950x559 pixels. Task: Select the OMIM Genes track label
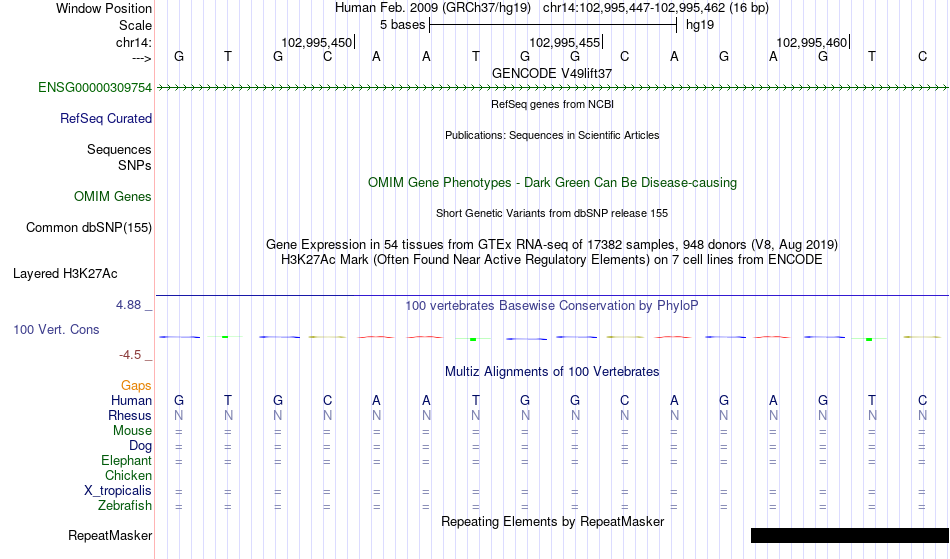click(x=112, y=197)
